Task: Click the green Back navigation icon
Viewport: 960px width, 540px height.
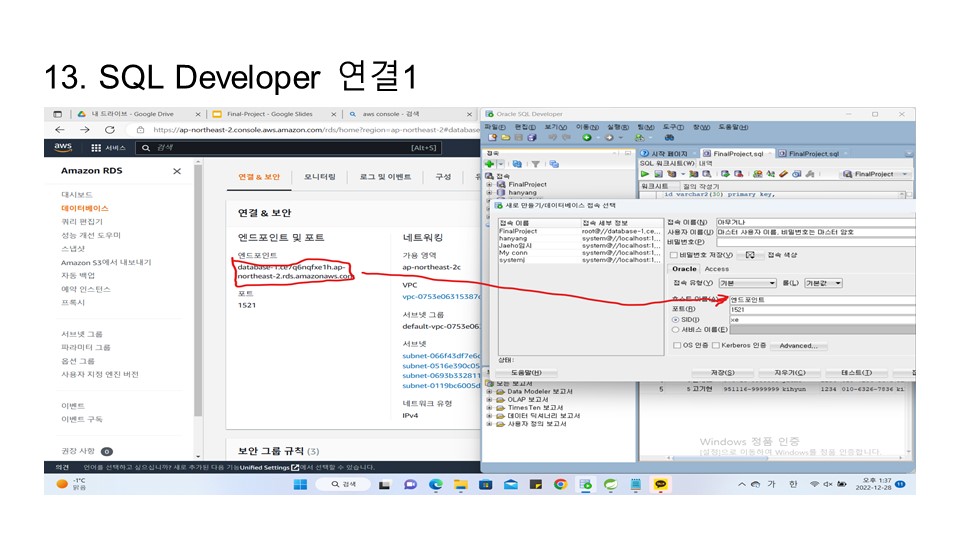Action: click(x=587, y=138)
